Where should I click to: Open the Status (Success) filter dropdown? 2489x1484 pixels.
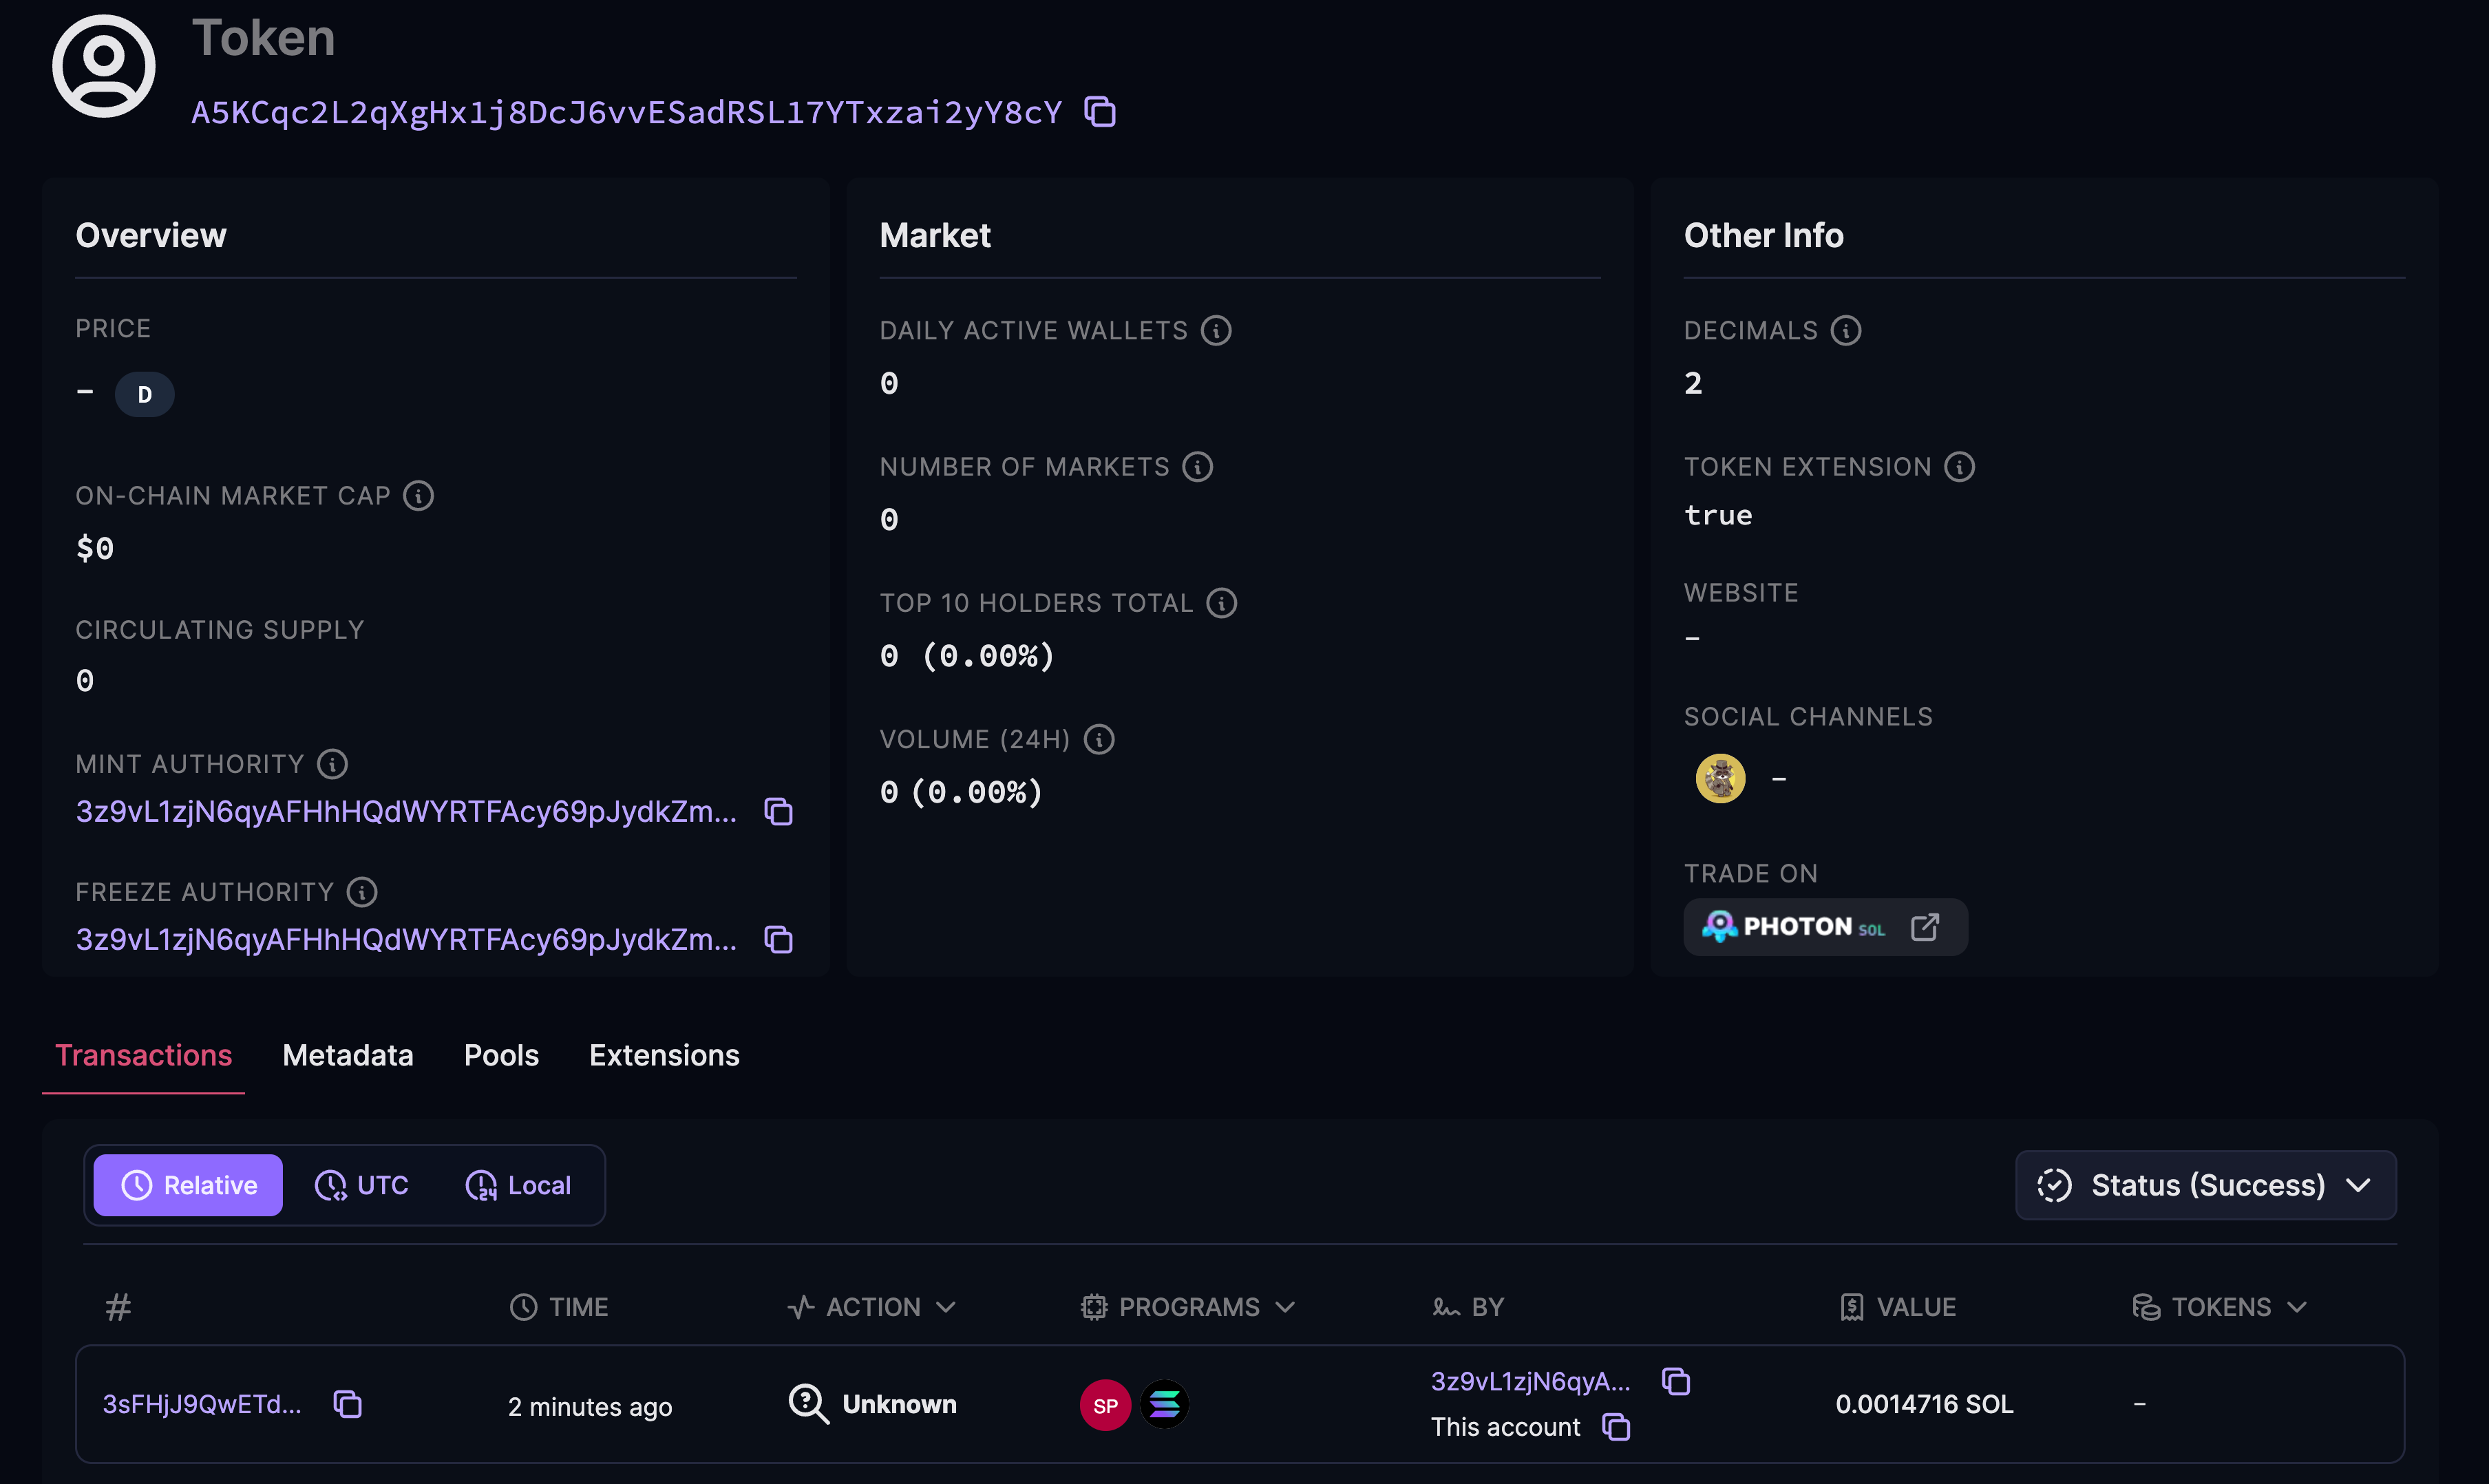coord(2205,1185)
